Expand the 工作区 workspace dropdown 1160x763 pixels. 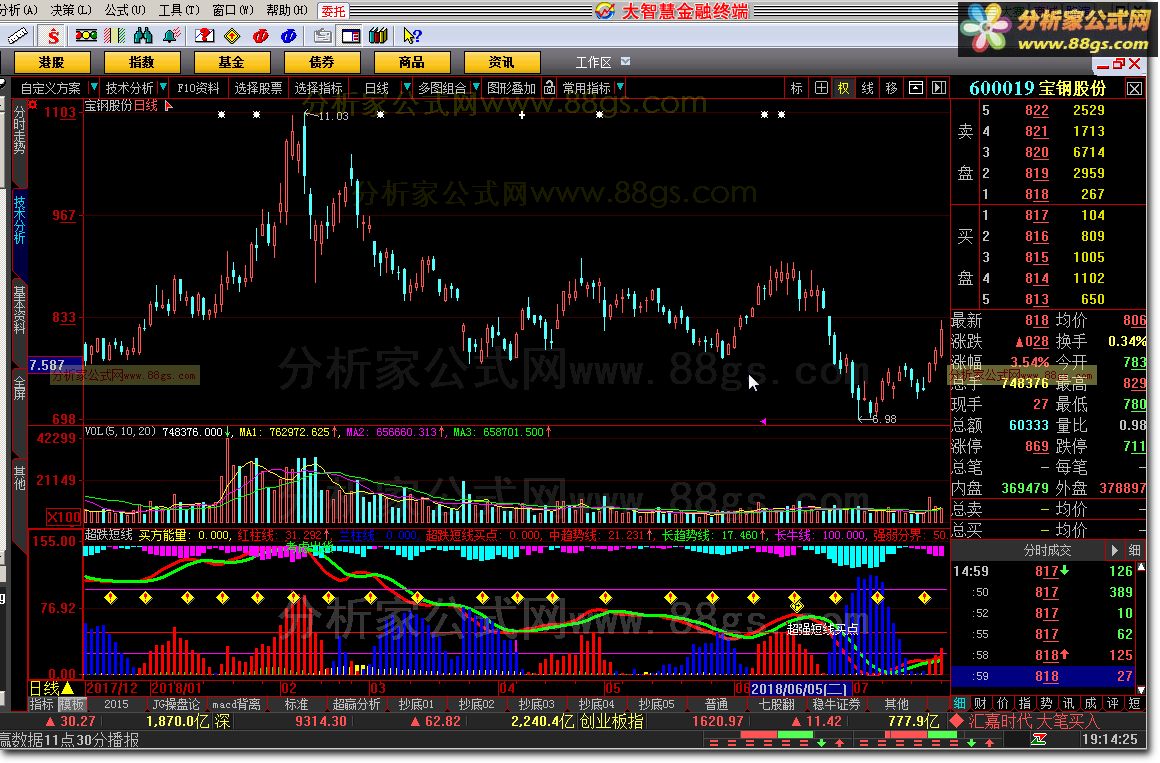point(626,61)
